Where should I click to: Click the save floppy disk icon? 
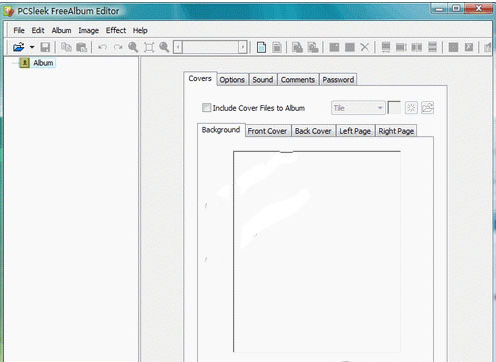45,47
